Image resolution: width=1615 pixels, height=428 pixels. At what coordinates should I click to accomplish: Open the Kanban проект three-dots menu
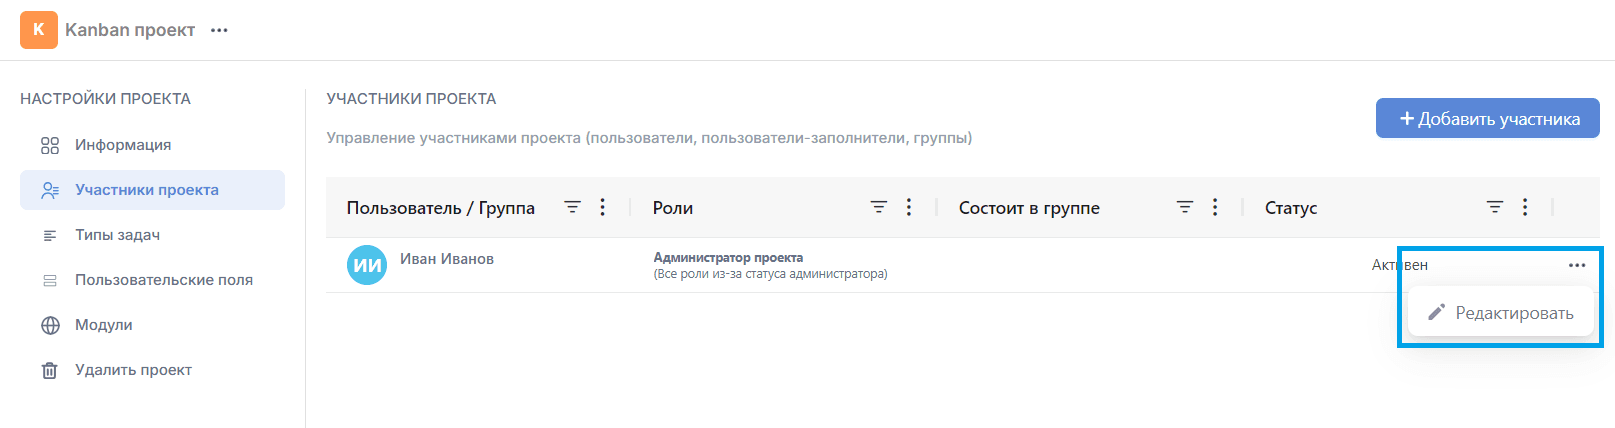(x=219, y=30)
